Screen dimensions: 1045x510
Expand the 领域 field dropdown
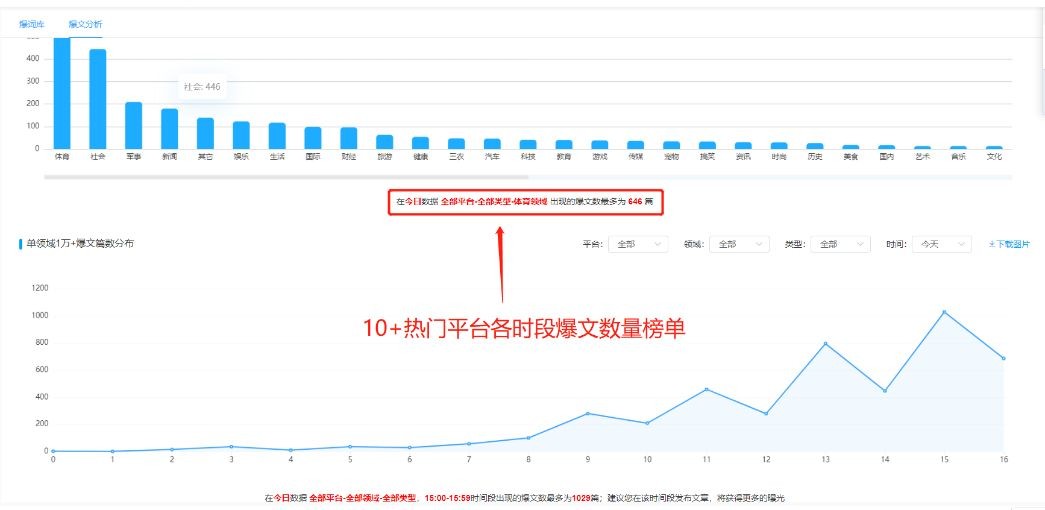click(737, 244)
